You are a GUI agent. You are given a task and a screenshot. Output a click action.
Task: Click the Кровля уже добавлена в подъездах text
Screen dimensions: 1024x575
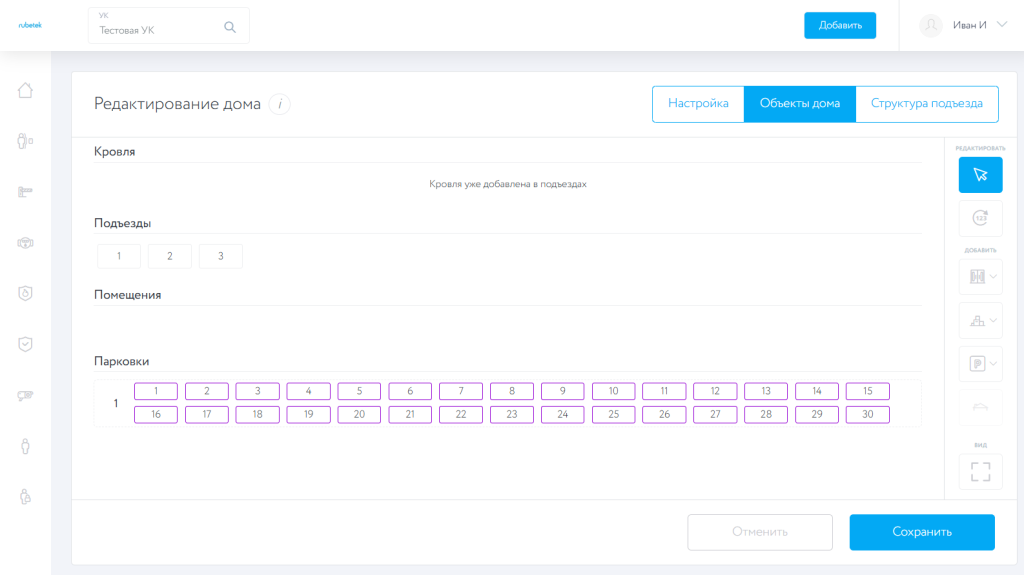coord(507,184)
